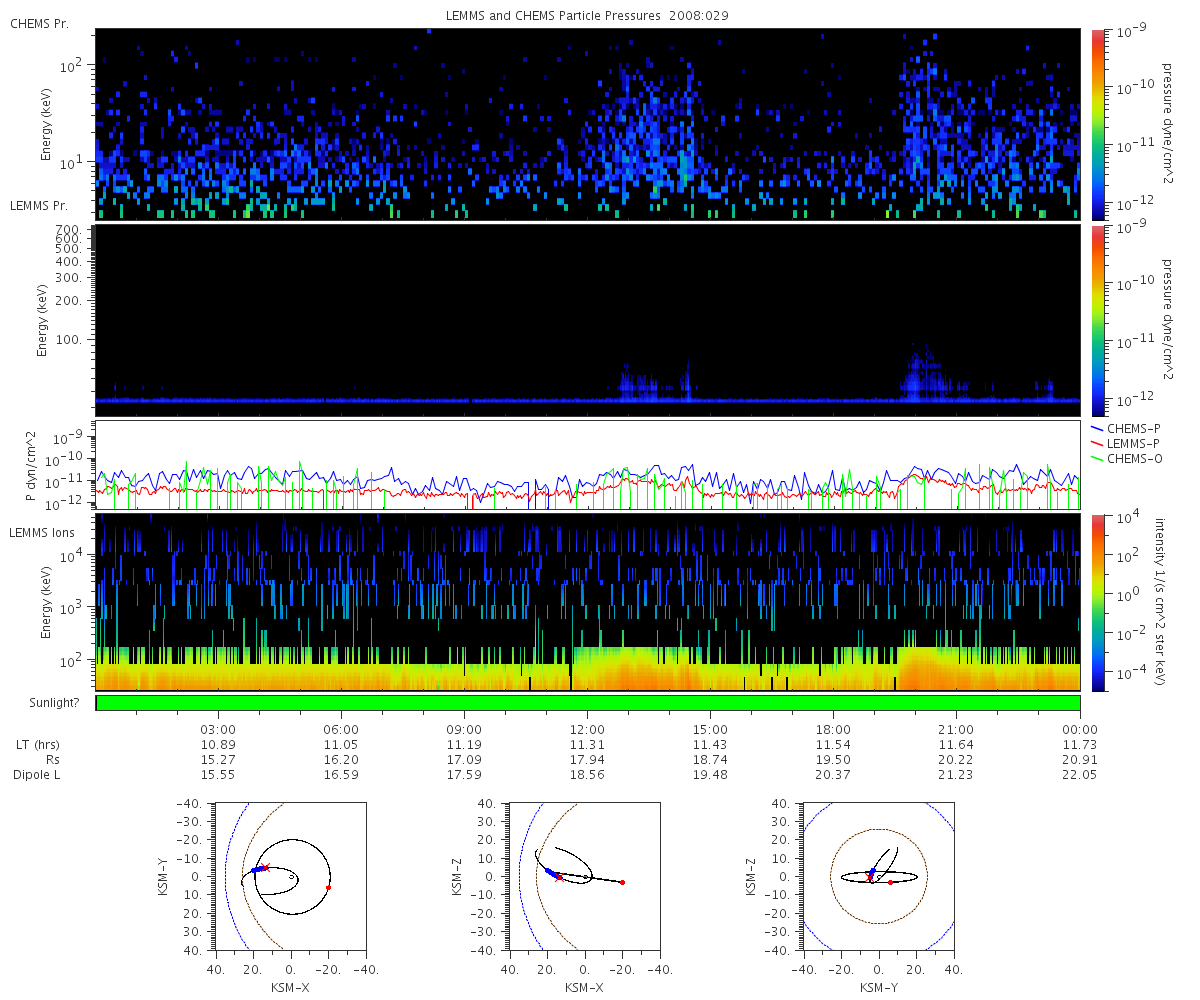Click the red marker in KSM-X/KSM-Y orbit plot
This screenshot has width=1200, height=1000.
click(328, 887)
